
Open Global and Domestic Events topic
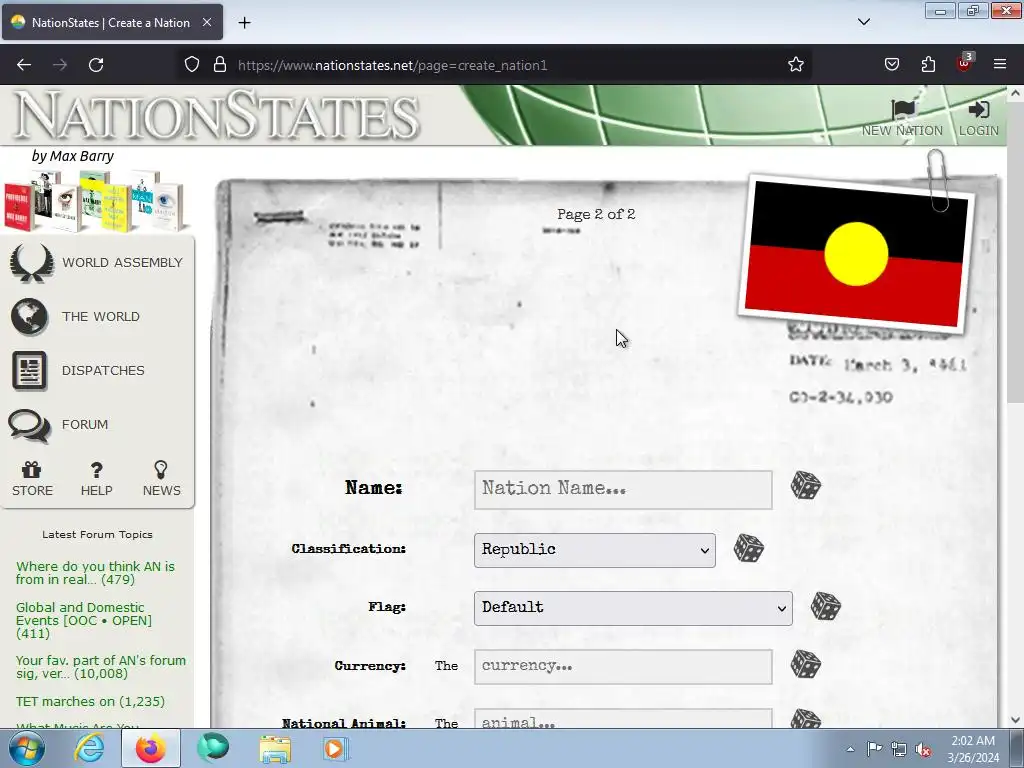pyautogui.click(x=84, y=620)
